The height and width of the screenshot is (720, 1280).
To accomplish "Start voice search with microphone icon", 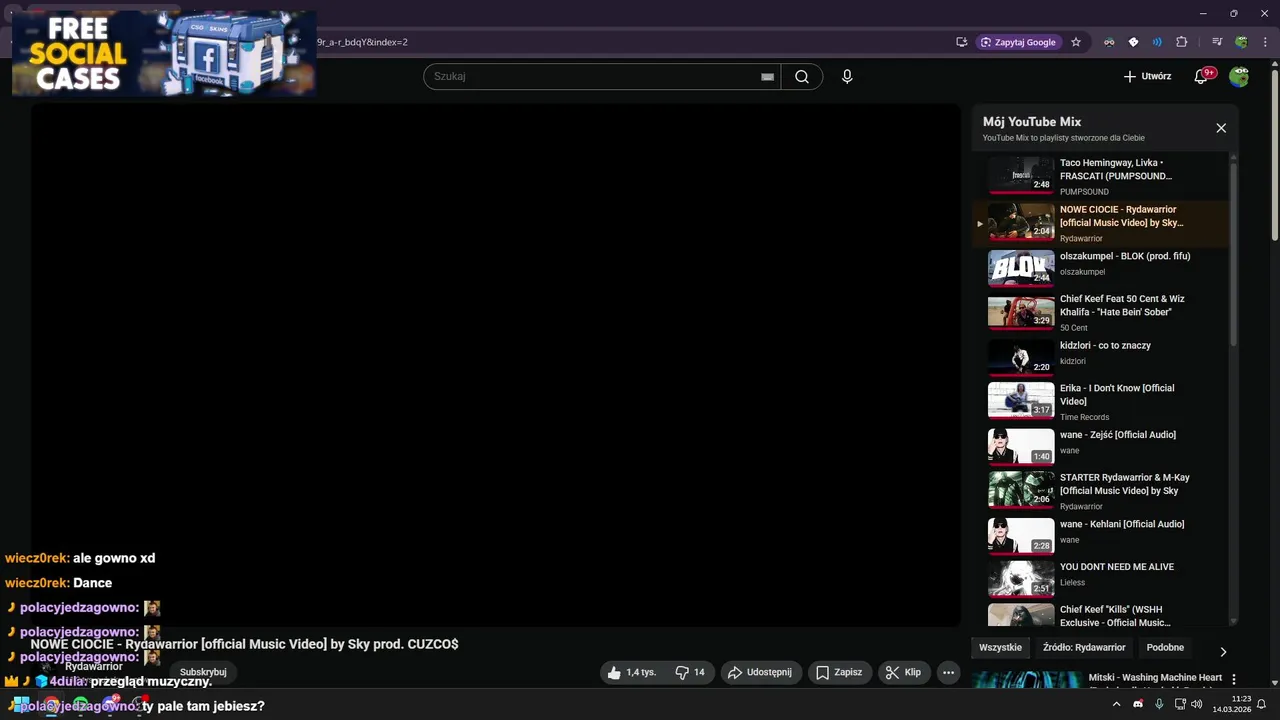I will (847, 76).
